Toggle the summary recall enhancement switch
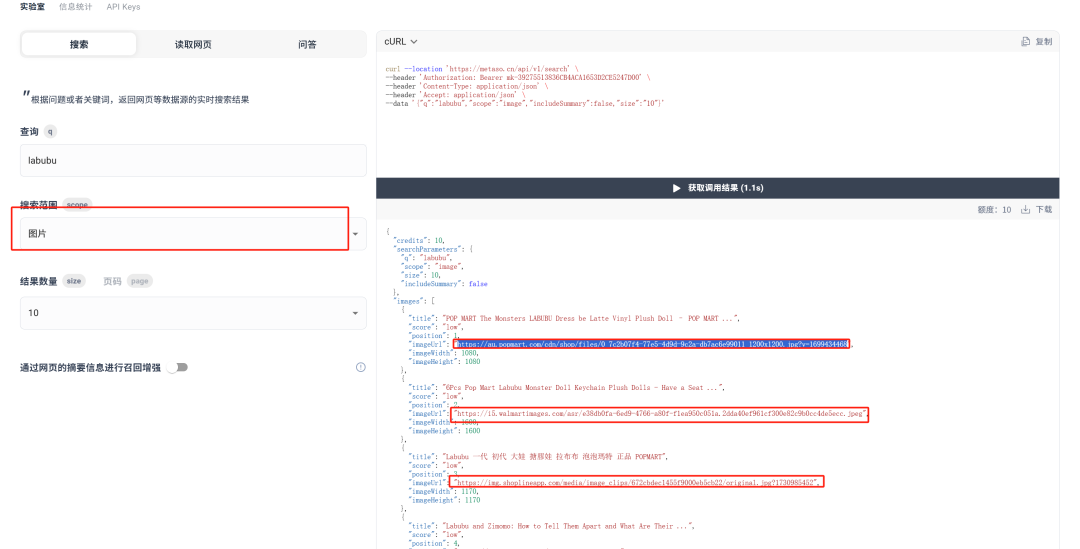 tap(178, 367)
